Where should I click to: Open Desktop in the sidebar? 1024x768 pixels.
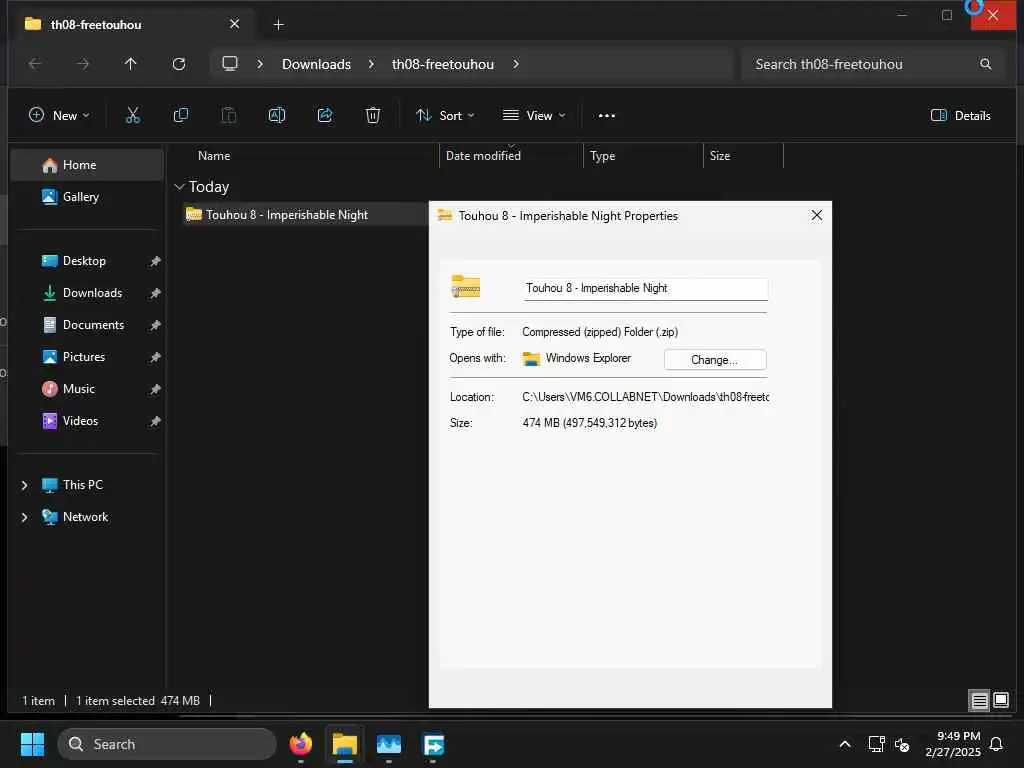87,261
